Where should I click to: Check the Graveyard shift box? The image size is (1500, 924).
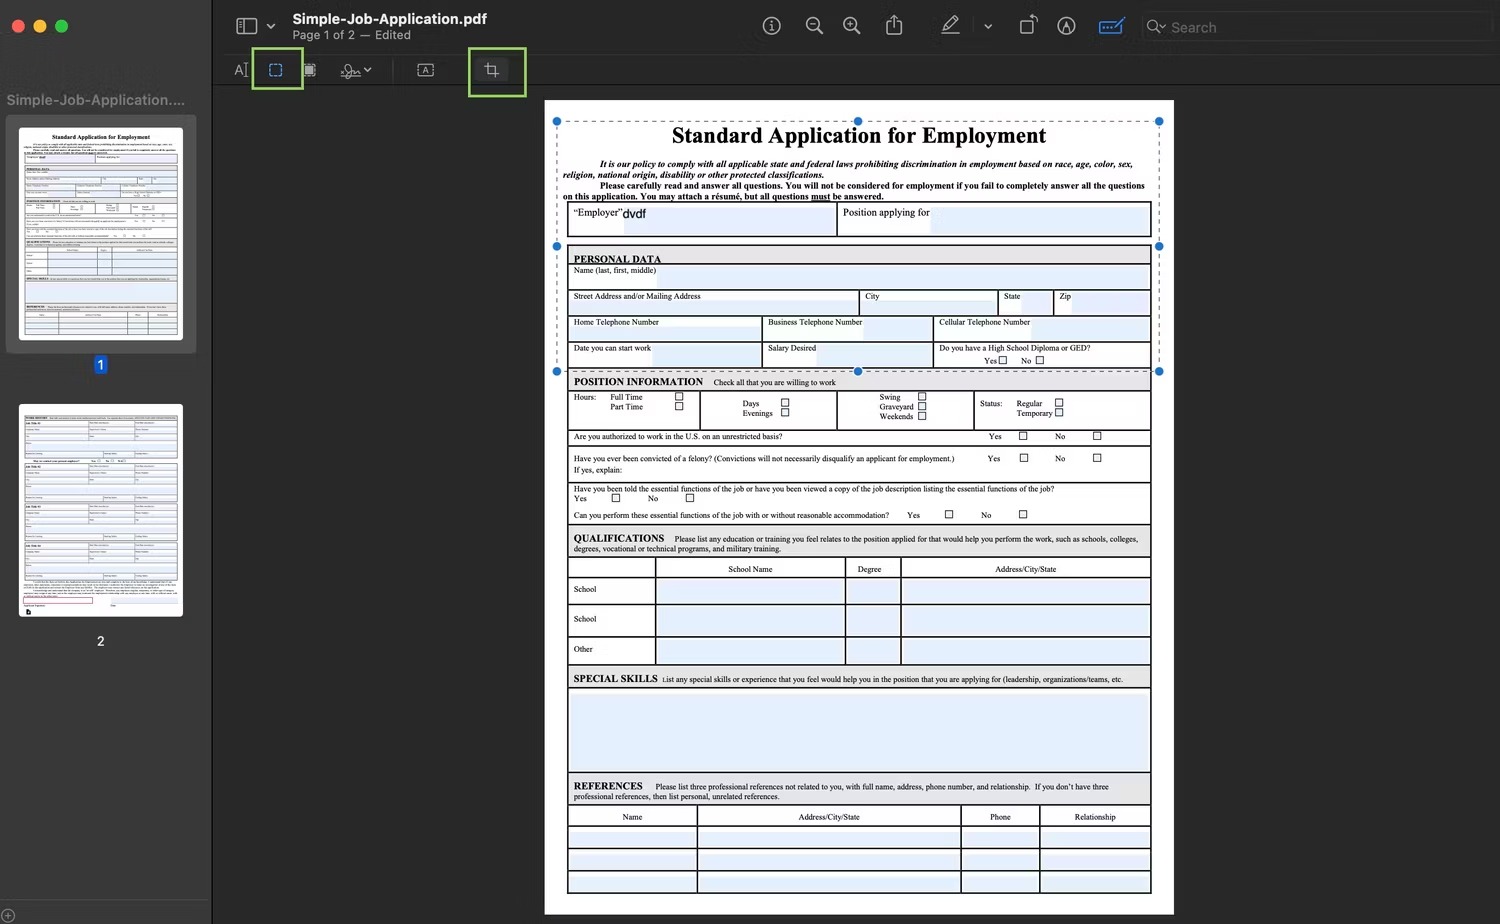pos(922,407)
